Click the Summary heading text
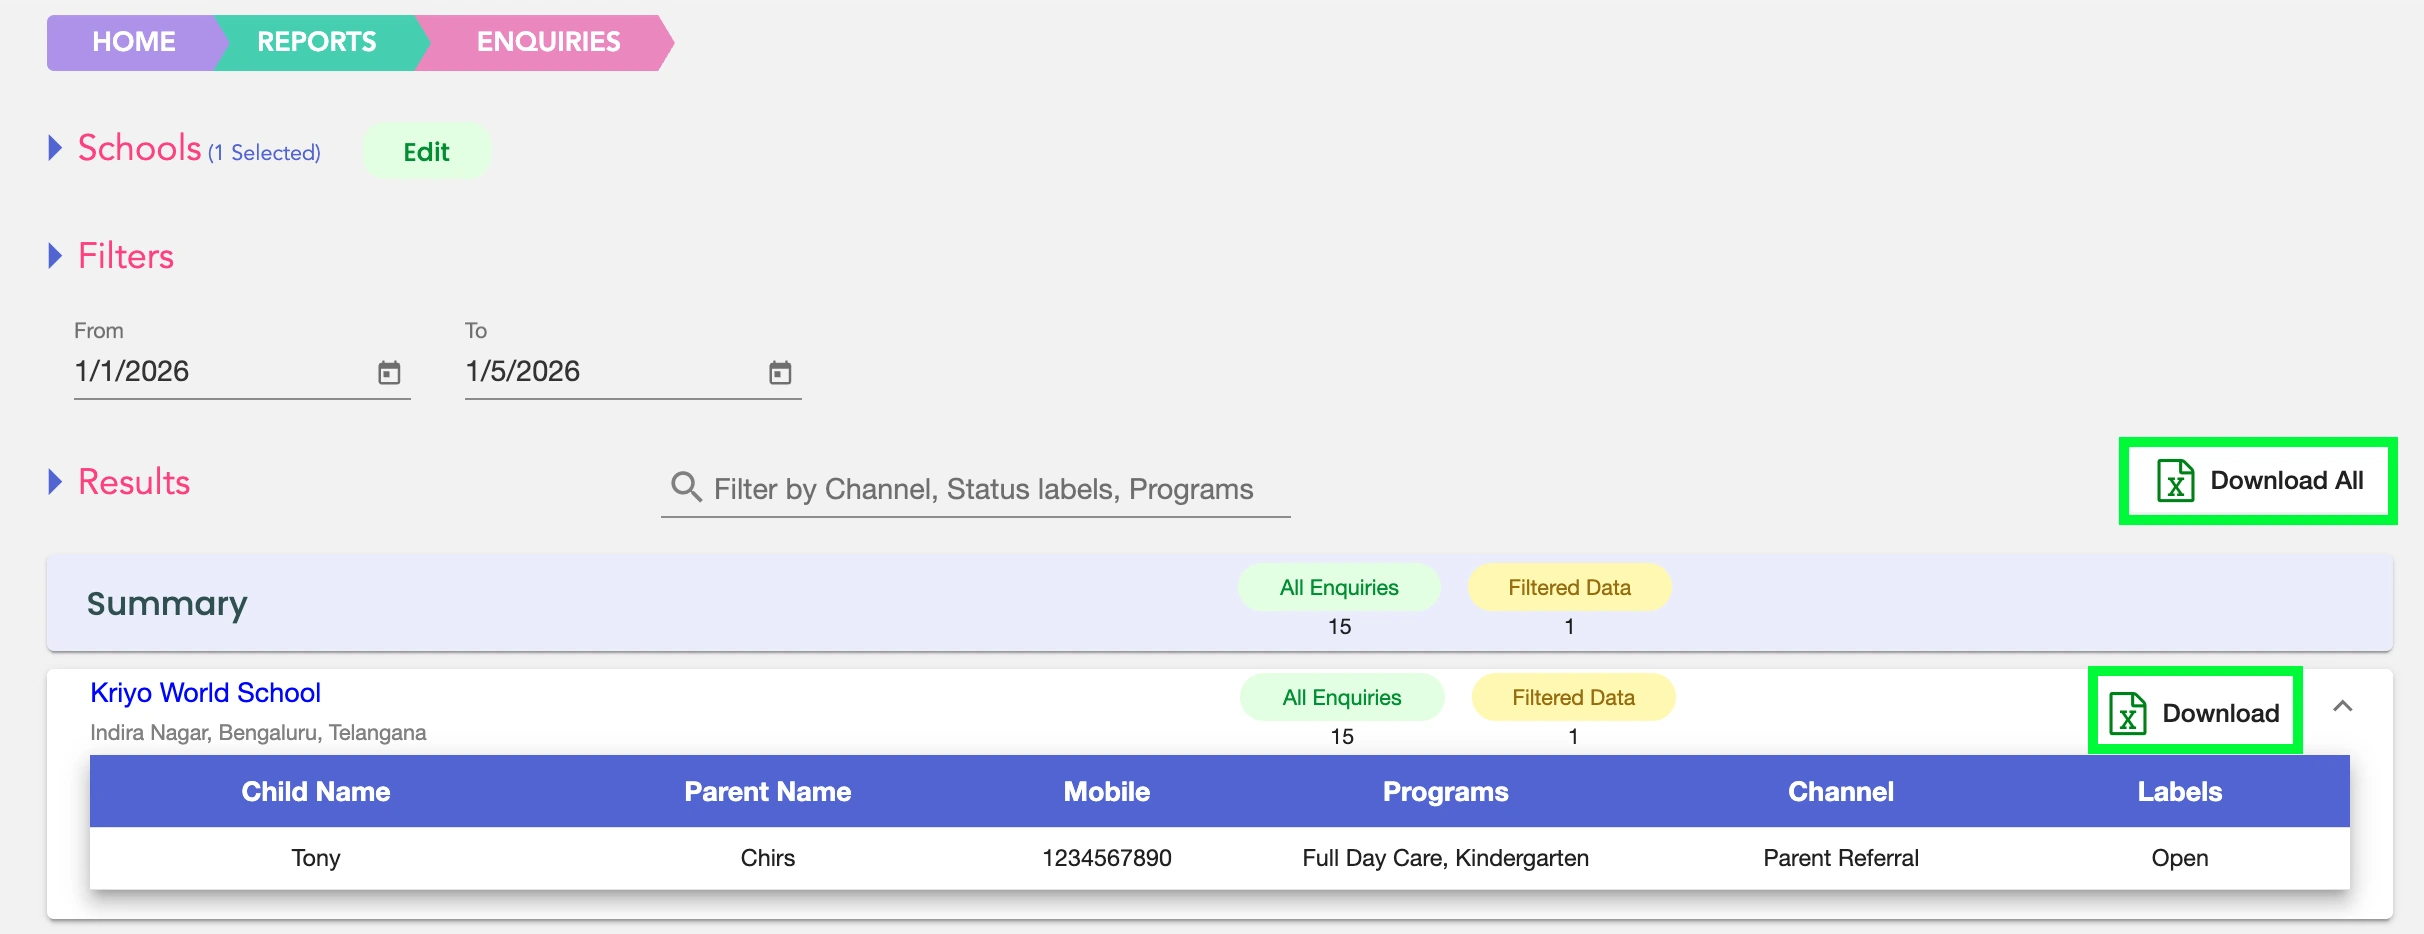This screenshot has height=934, width=2424. [x=167, y=604]
